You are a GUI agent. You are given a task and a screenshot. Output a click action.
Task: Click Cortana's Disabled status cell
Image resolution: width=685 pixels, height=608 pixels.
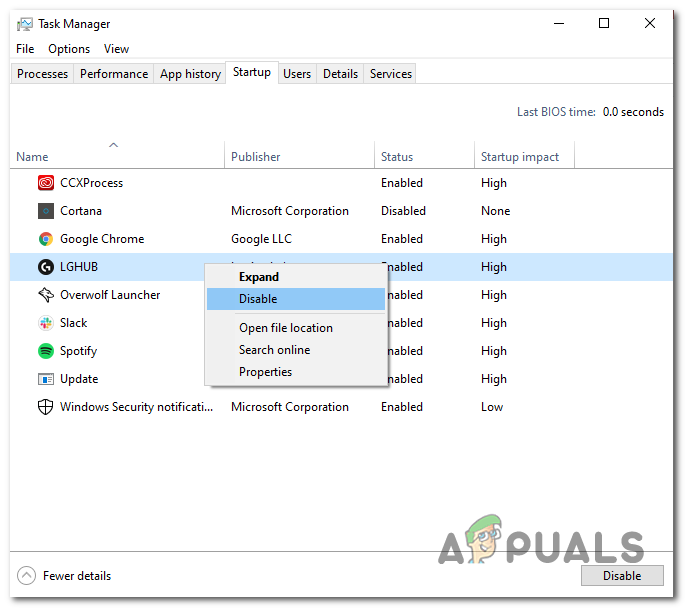pyautogui.click(x=403, y=211)
